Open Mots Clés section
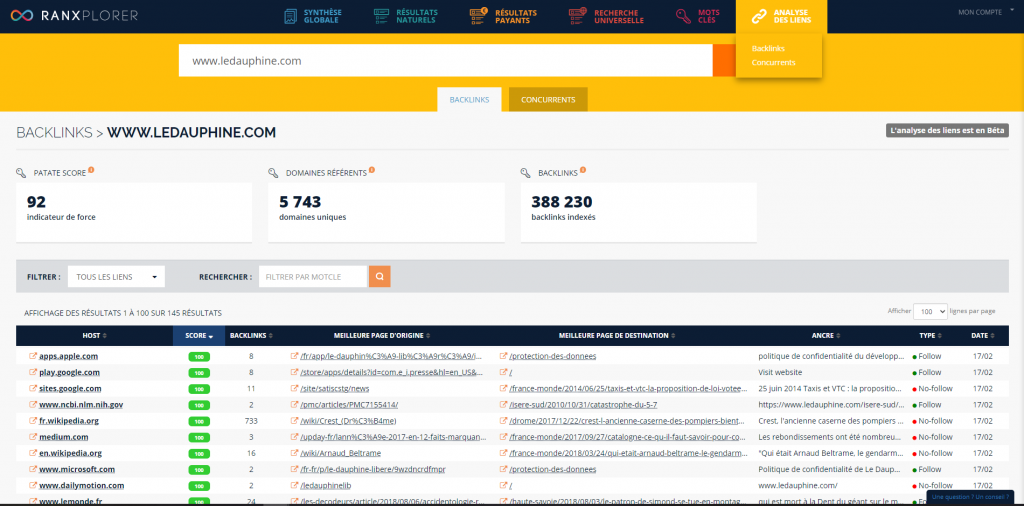Image resolution: width=1024 pixels, height=506 pixels. [697, 16]
